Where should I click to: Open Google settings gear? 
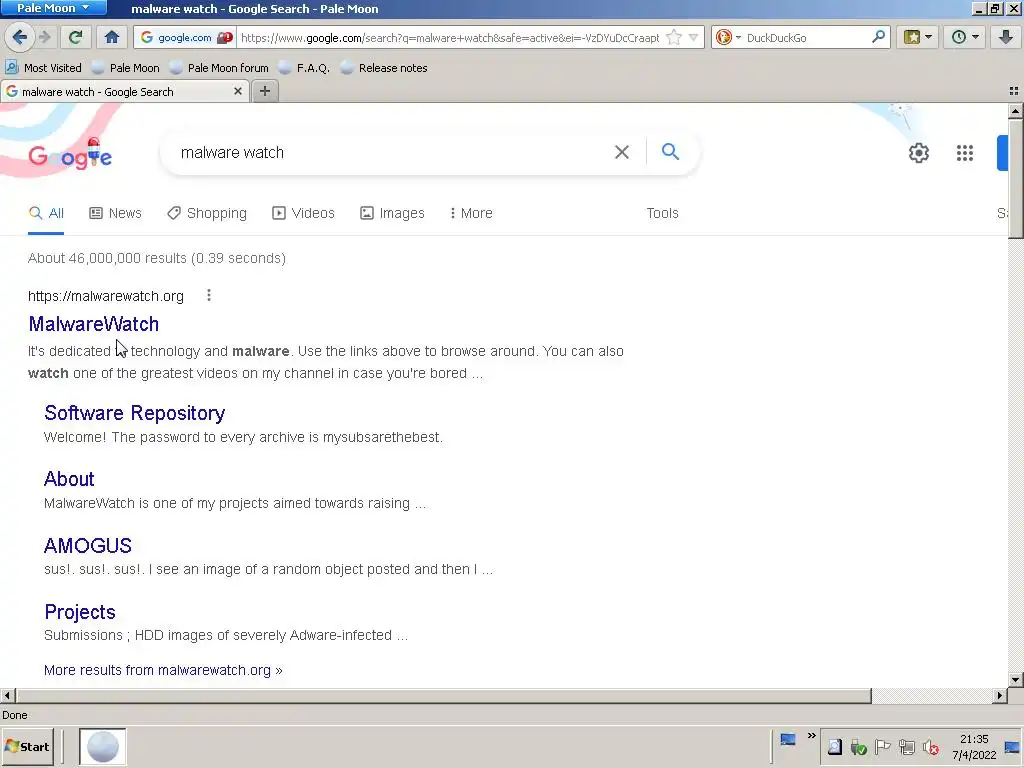point(919,153)
